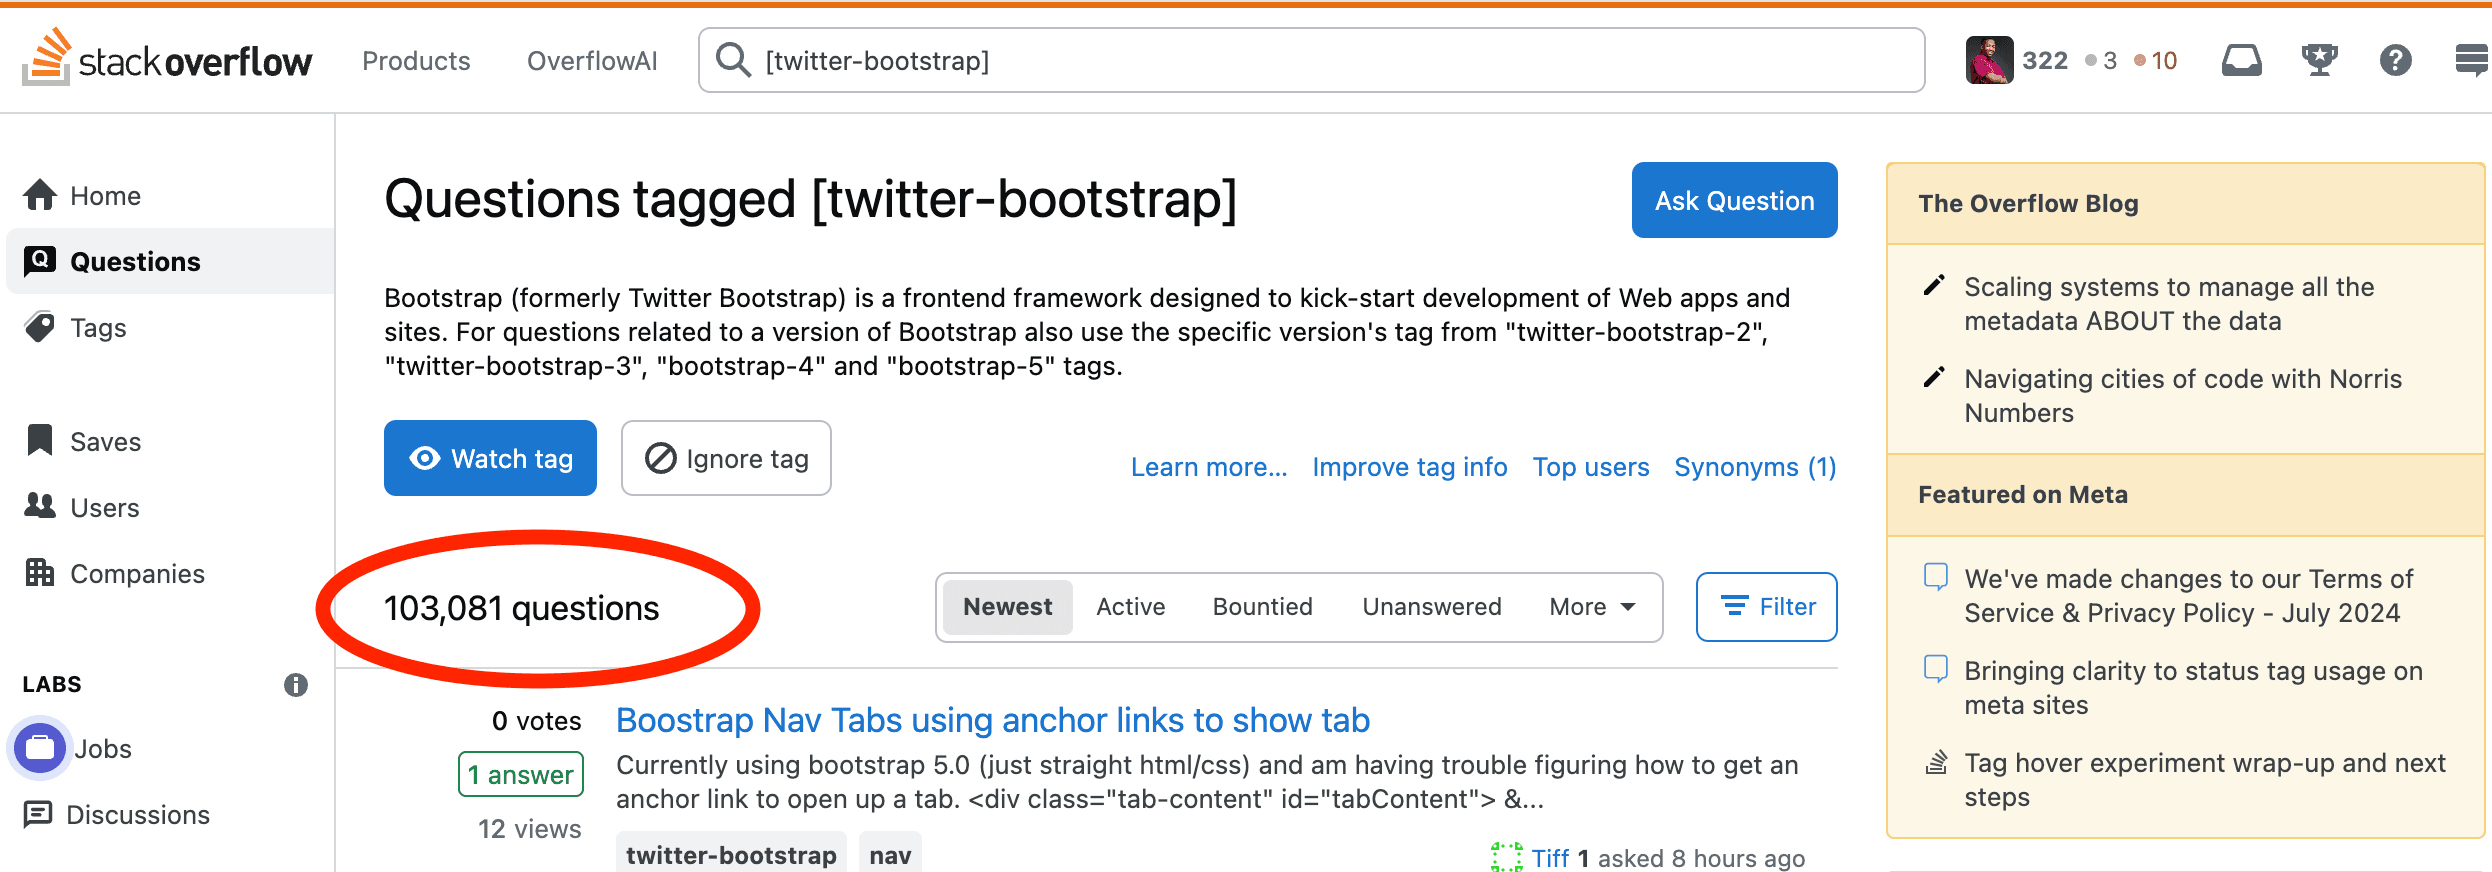The height and width of the screenshot is (872, 2492).
Task: Open the achievements trophy icon
Action: (2319, 61)
